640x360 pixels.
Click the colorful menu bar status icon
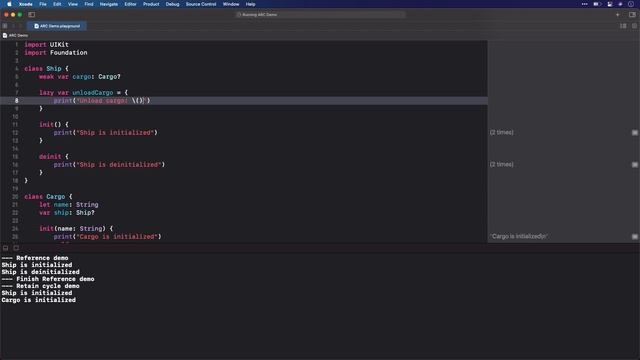(x=620, y=4)
